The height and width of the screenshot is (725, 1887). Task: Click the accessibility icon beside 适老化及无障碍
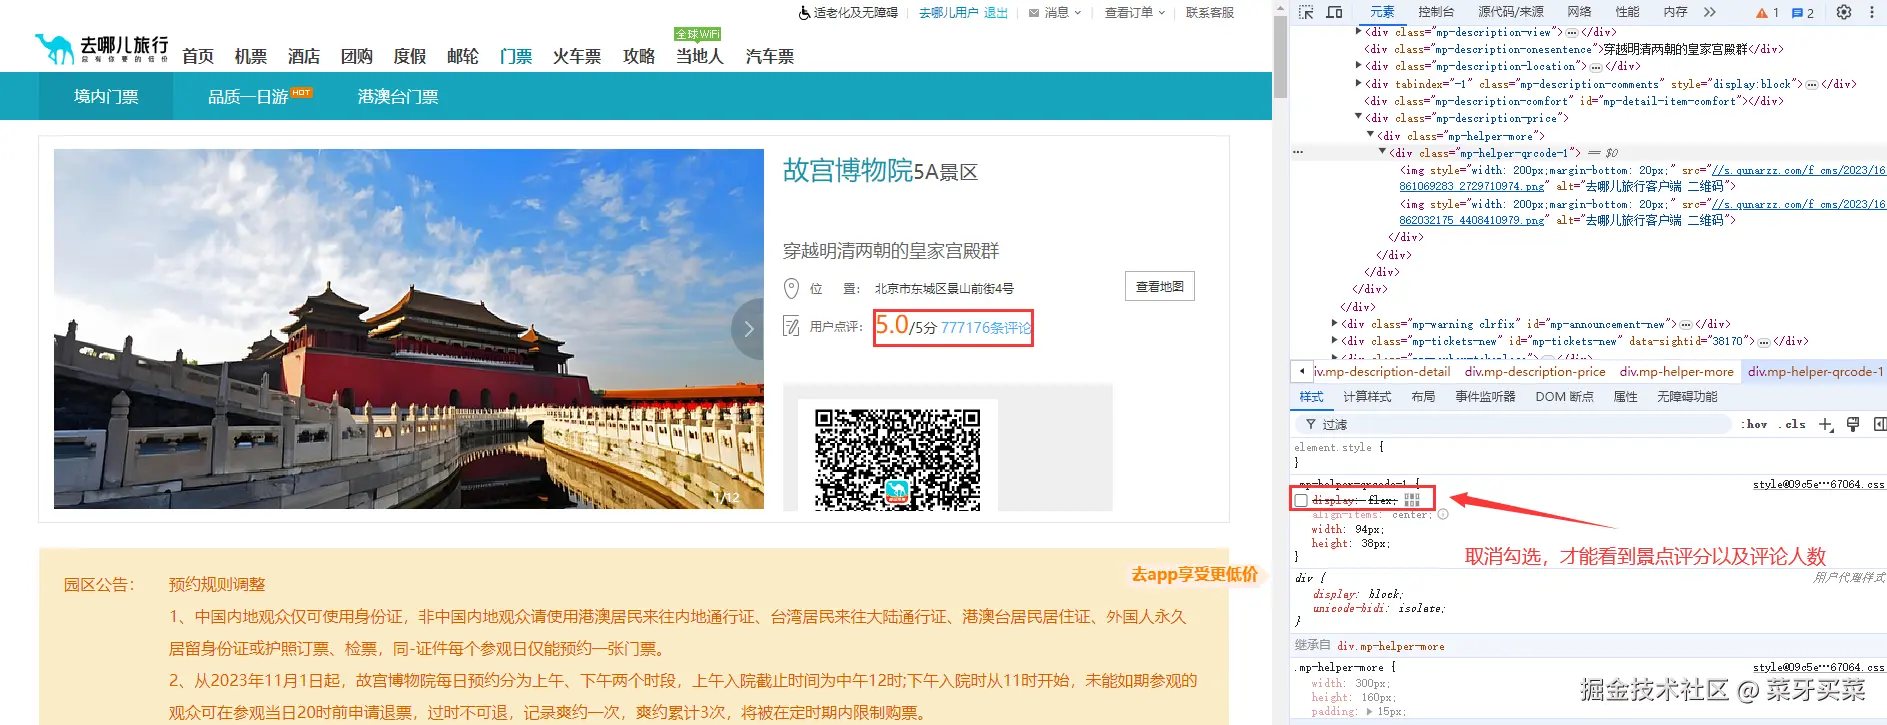pyautogui.click(x=804, y=13)
